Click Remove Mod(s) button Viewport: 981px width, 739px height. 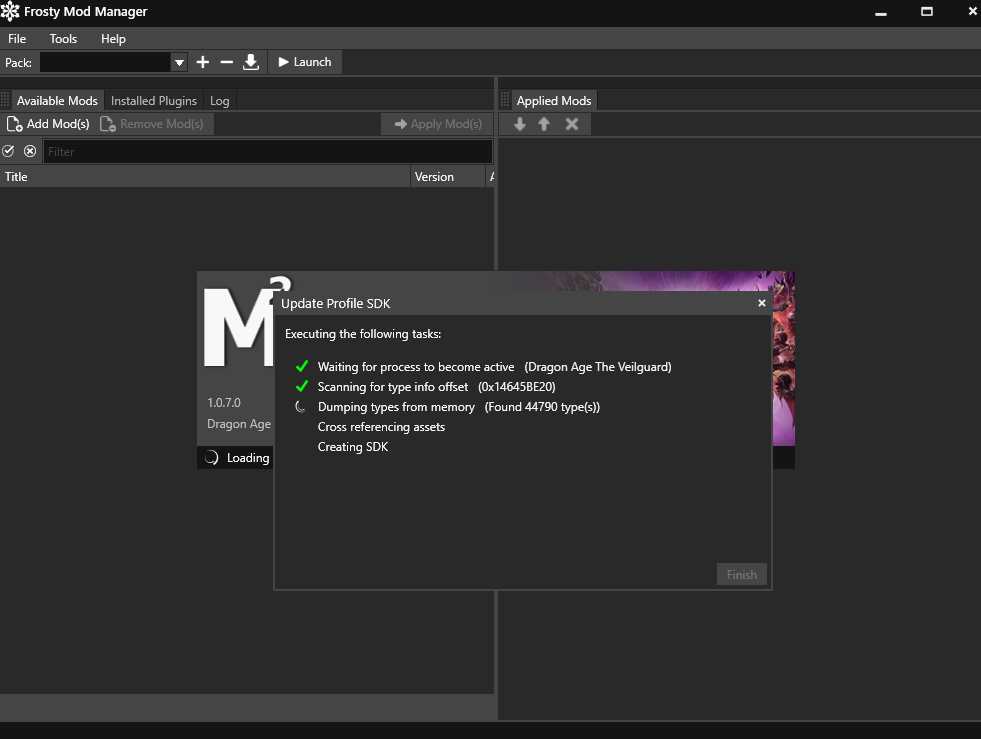(x=152, y=124)
